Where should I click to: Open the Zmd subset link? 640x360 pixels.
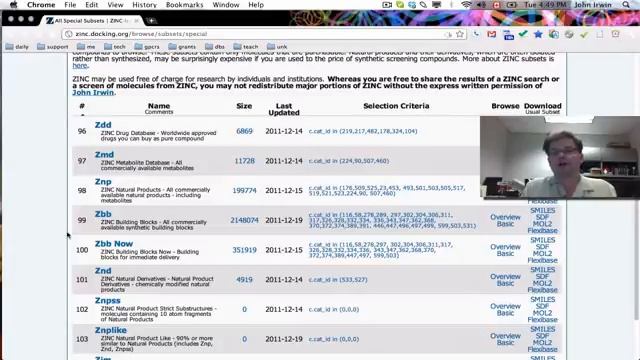(104, 155)
